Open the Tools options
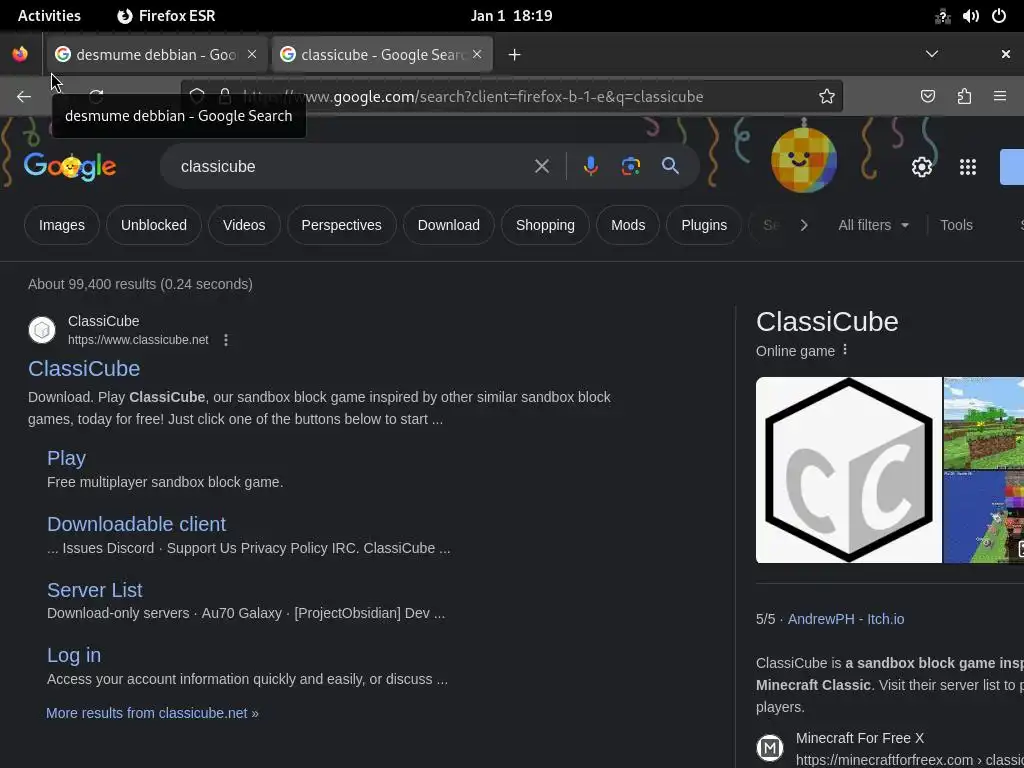 (956, 225)
